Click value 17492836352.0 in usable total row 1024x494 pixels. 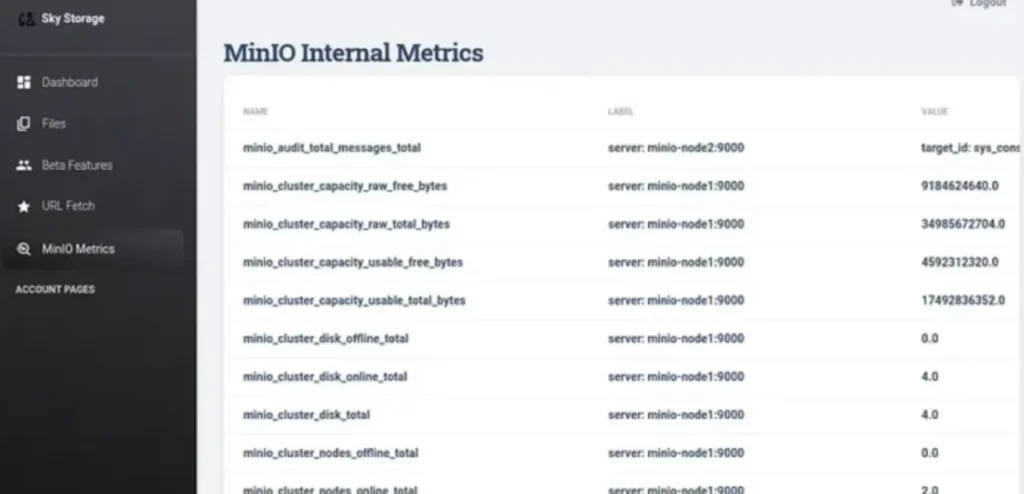(x=962, y=300)
